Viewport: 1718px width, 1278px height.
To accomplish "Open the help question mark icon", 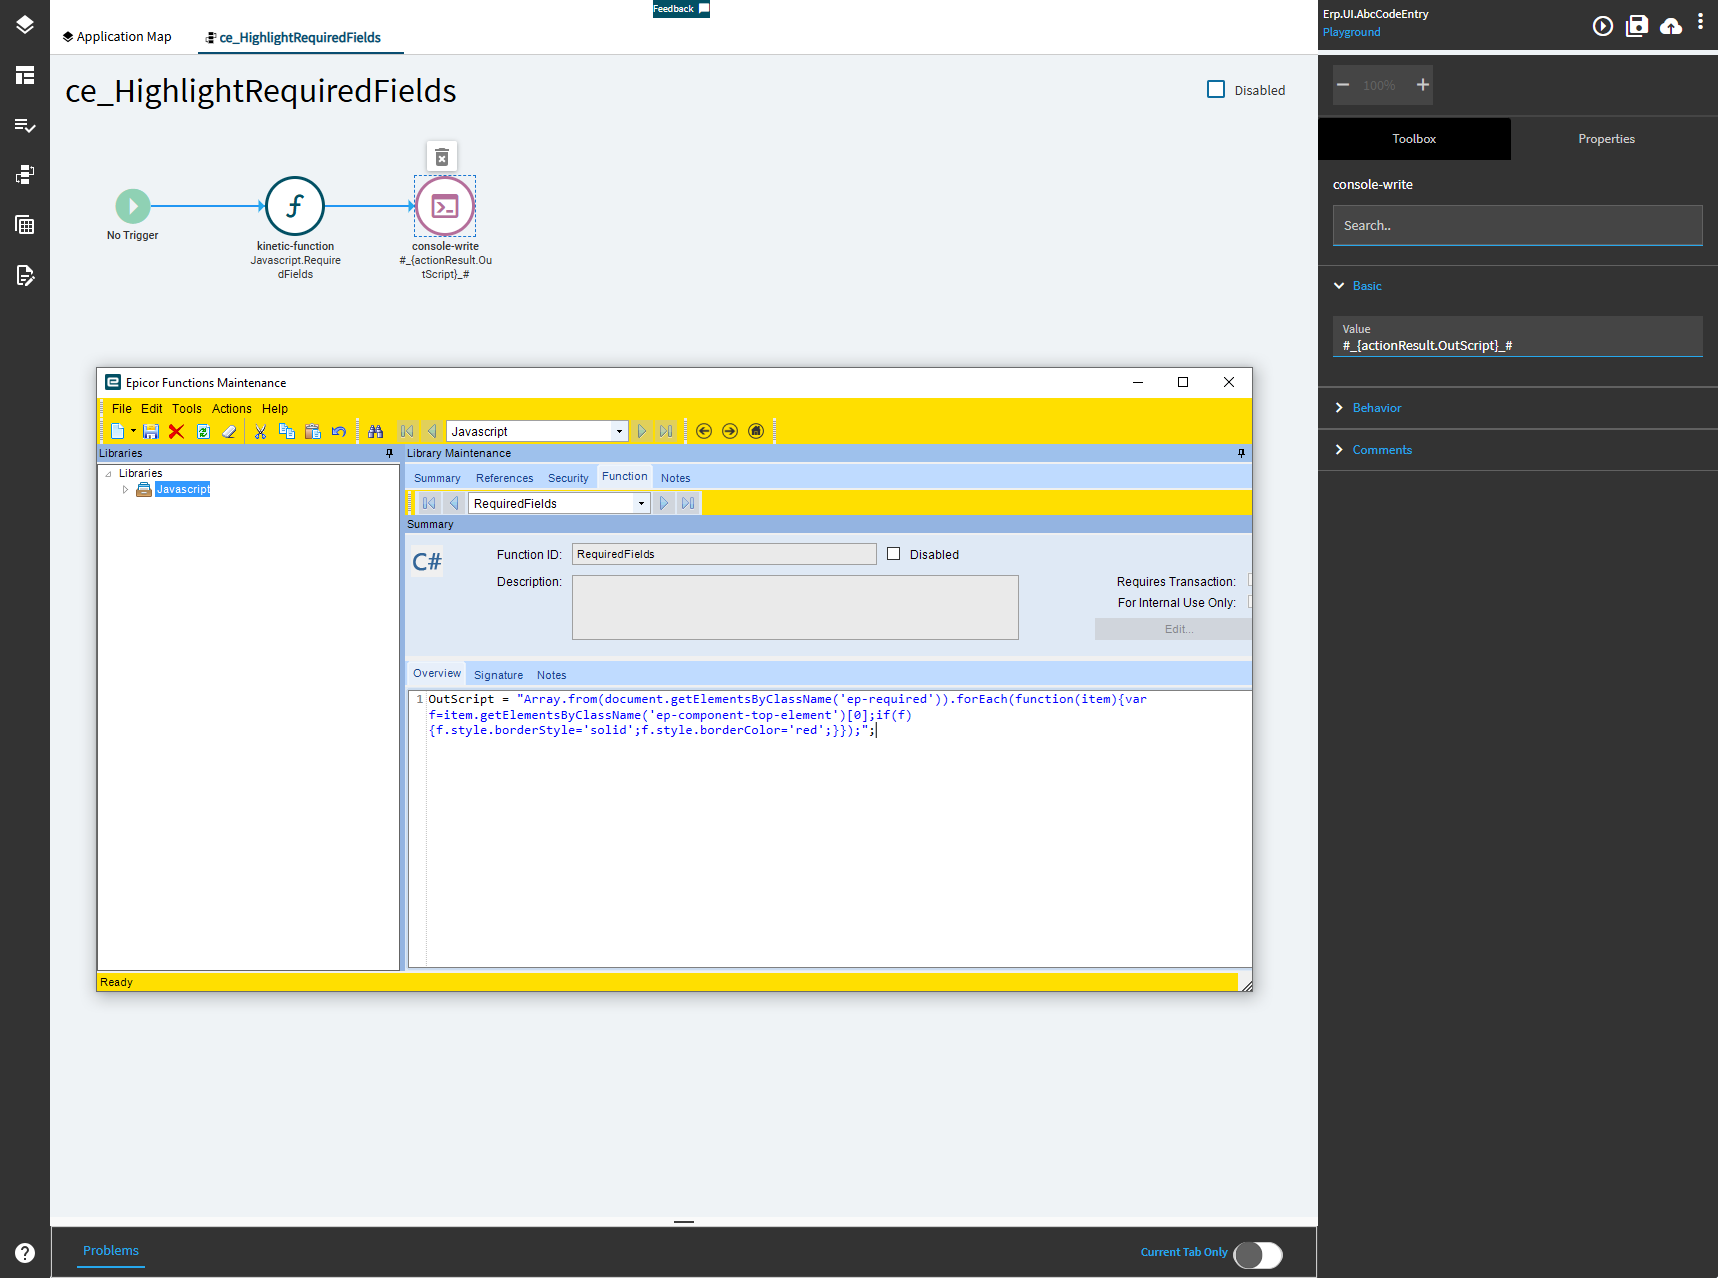I will point(25,1253).
